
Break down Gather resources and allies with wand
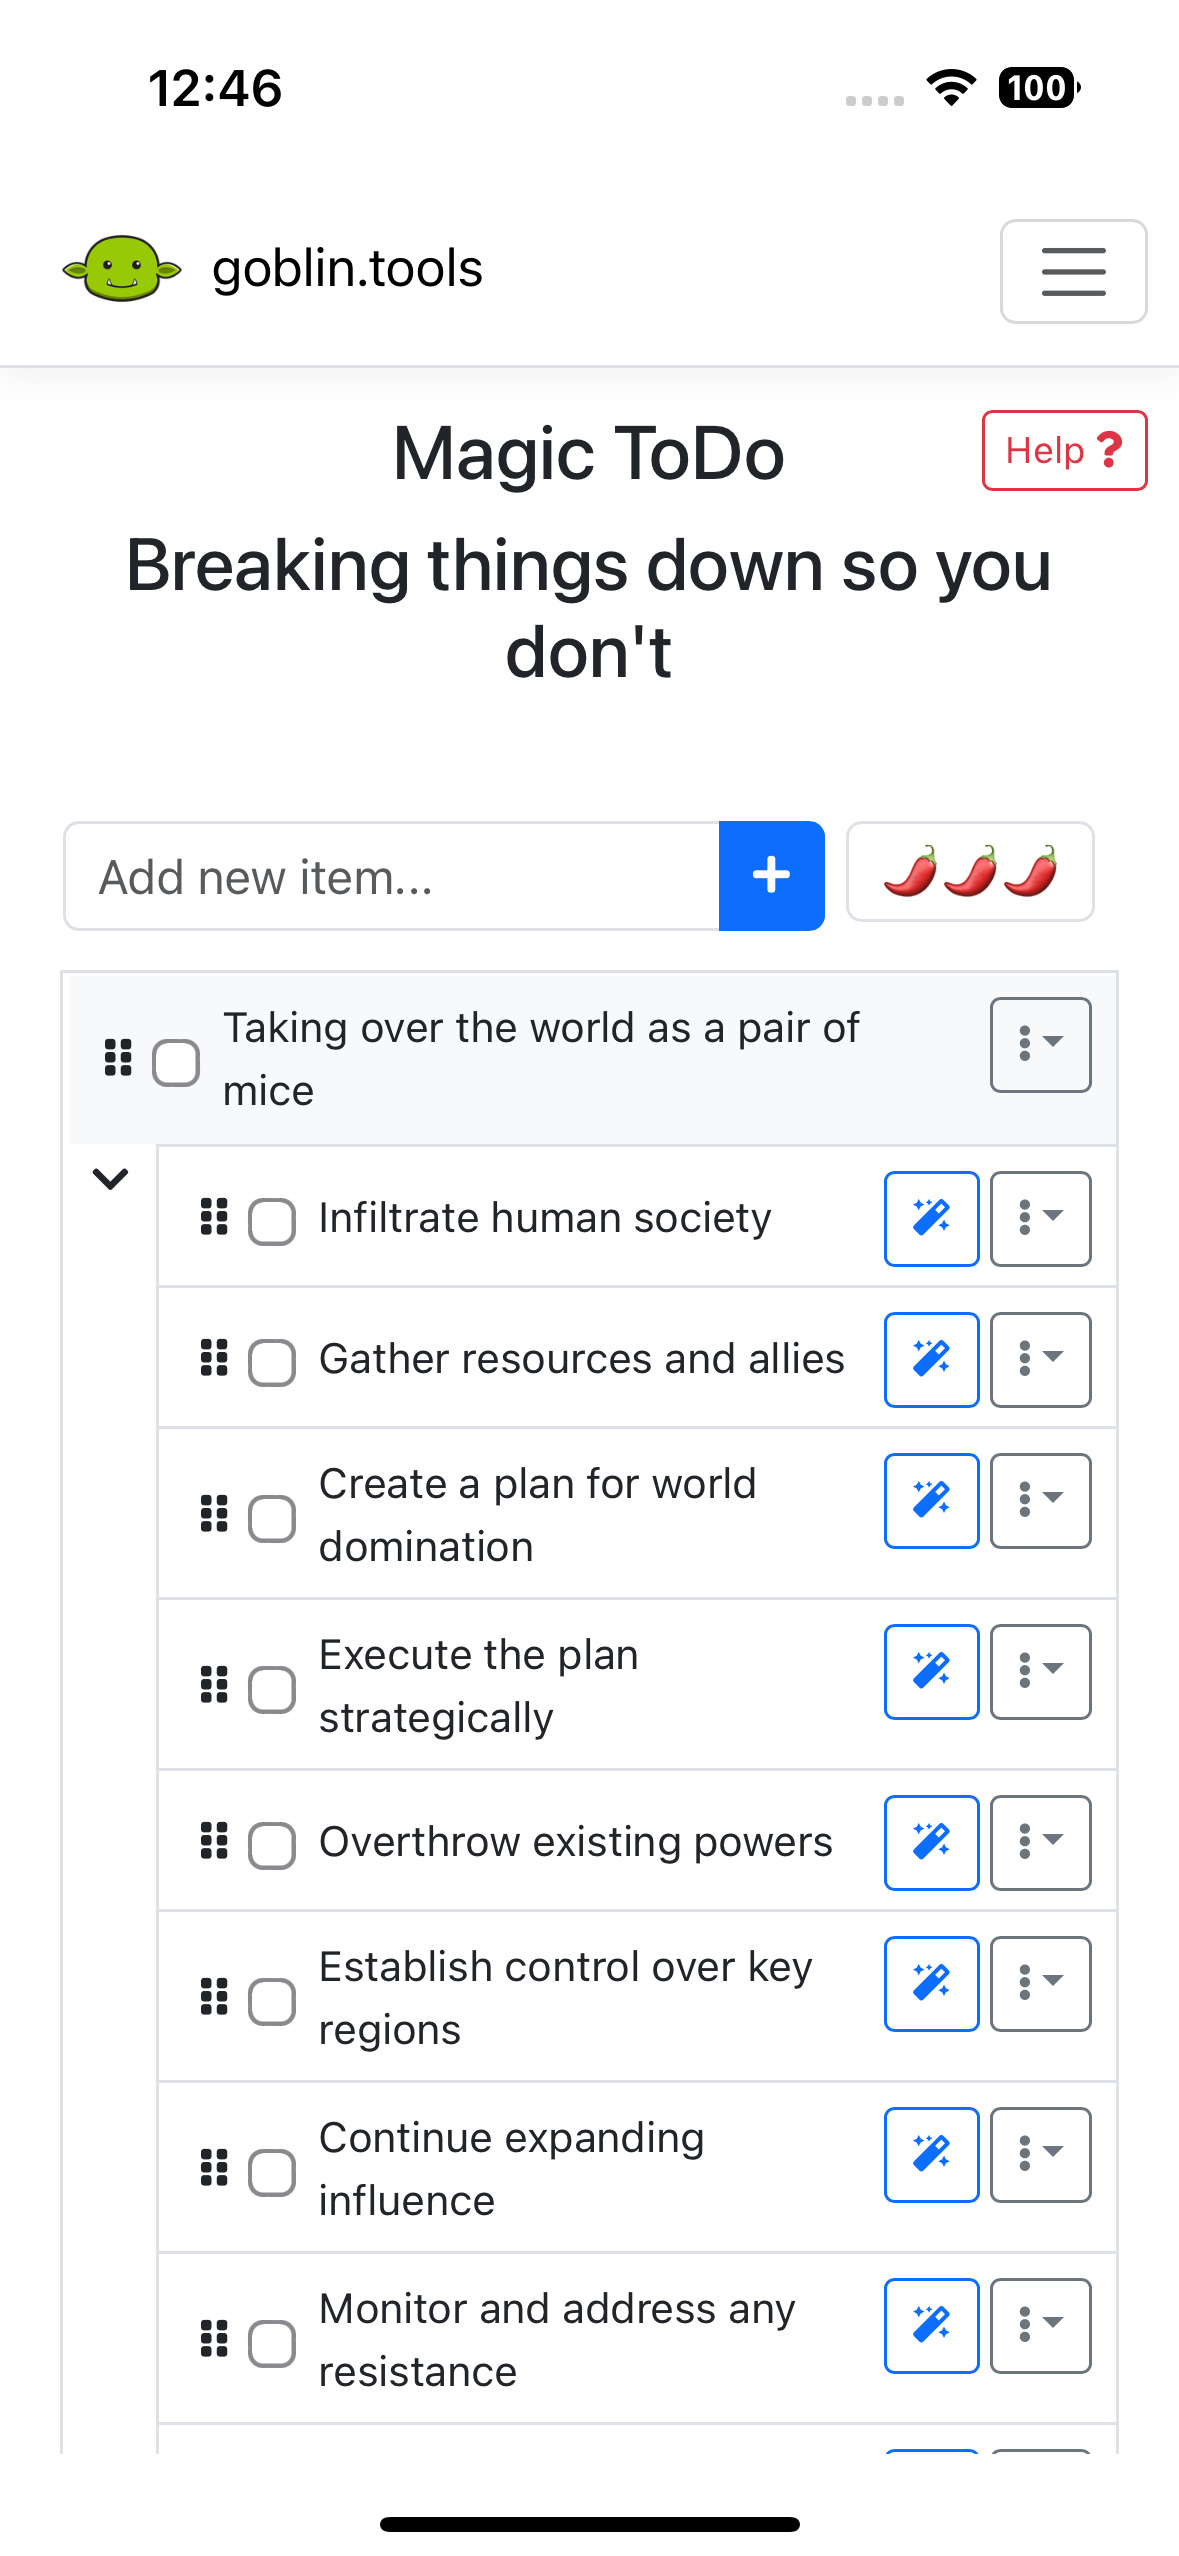click(x=931, y=1359)
